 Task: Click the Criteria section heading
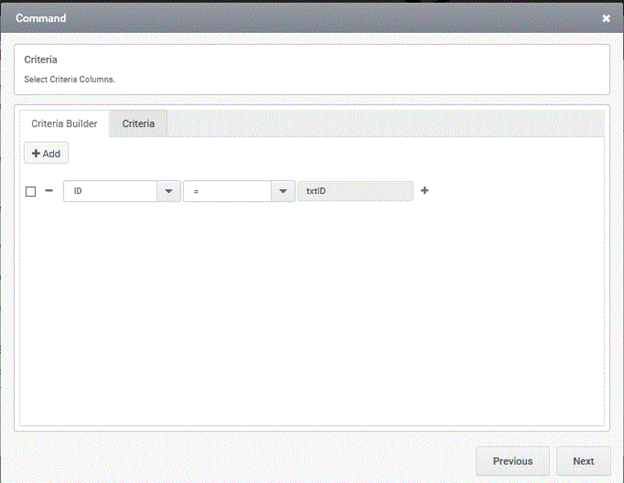(41, 60)
